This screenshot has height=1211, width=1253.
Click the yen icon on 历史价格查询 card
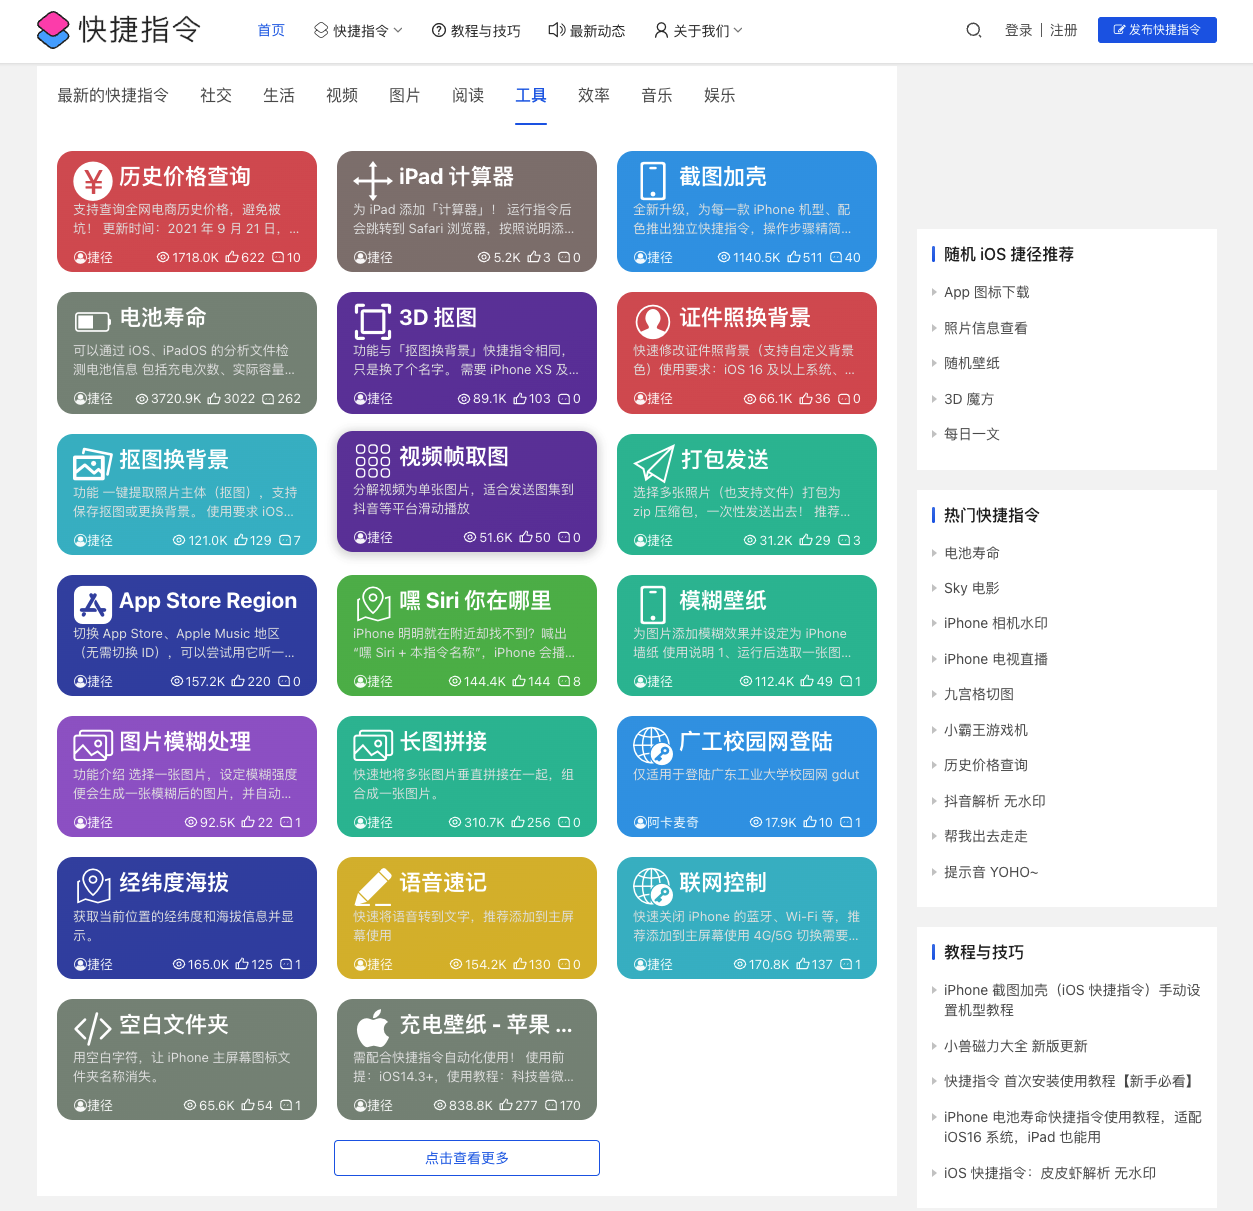pyautogui.click(x=92, y=181)
